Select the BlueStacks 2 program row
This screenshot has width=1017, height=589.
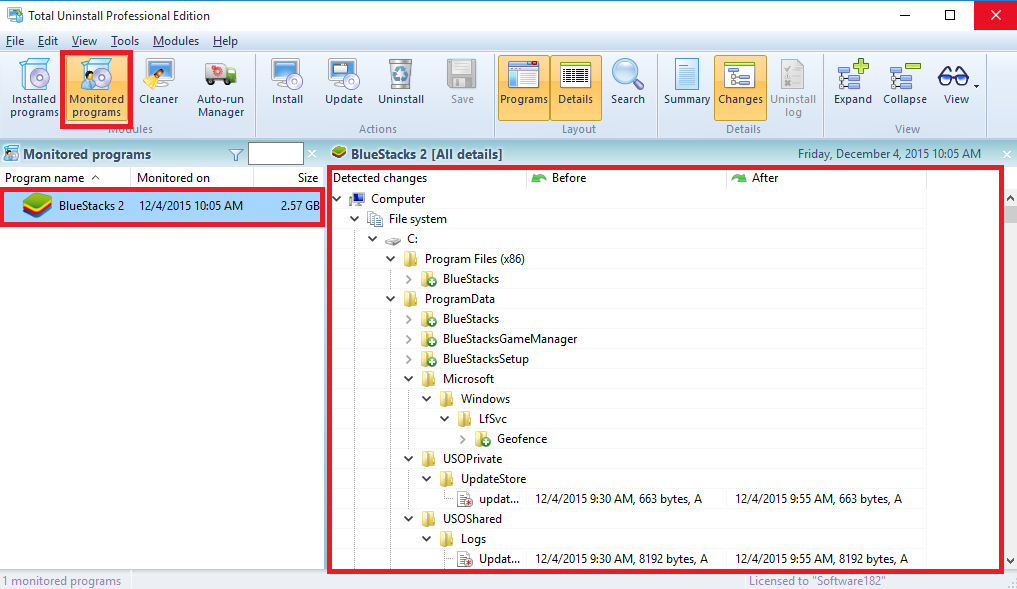coord(162,206)
